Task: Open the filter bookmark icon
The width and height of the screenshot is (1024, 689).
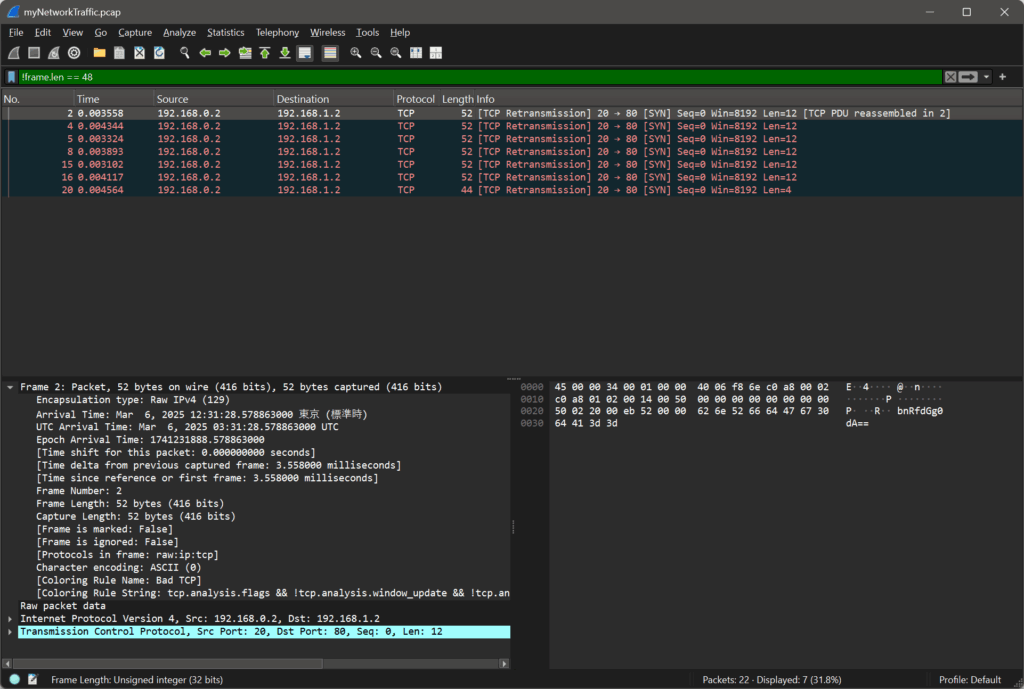Action: click(x=11, y=77)
